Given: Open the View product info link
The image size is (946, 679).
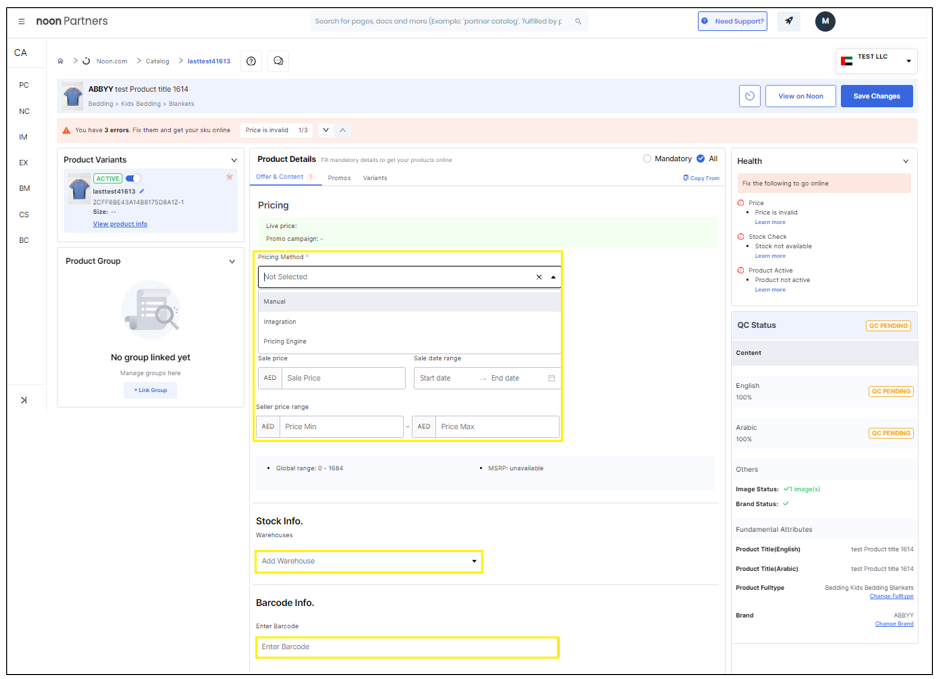Looking at the screenshot, I should coord(120,224).
